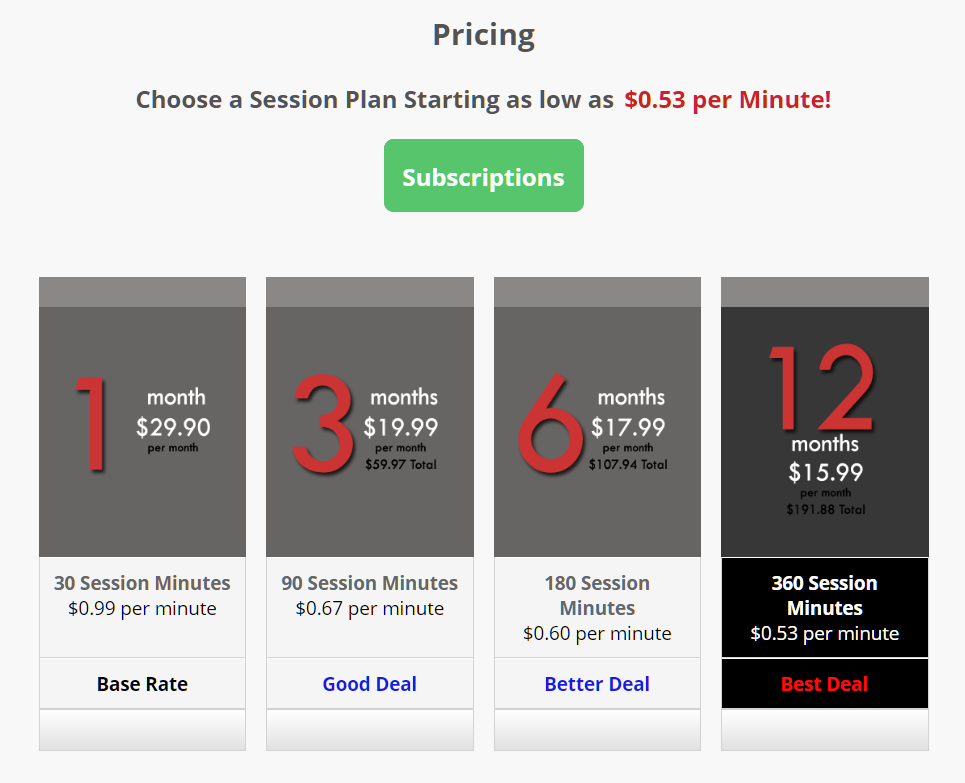The height and width of the screenshot is (783, 965).
Task: Click the 360 Session Minutes cell
Action: (825, 608)
